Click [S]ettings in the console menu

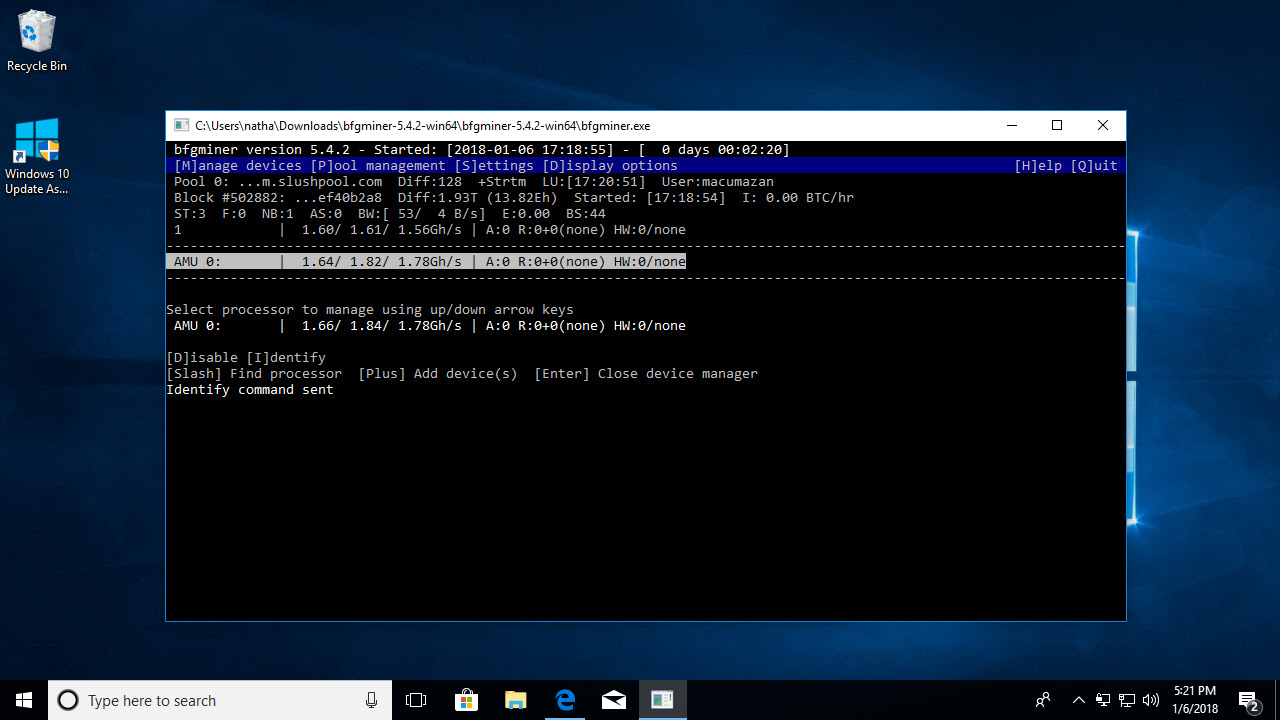(x=494, y=166)
